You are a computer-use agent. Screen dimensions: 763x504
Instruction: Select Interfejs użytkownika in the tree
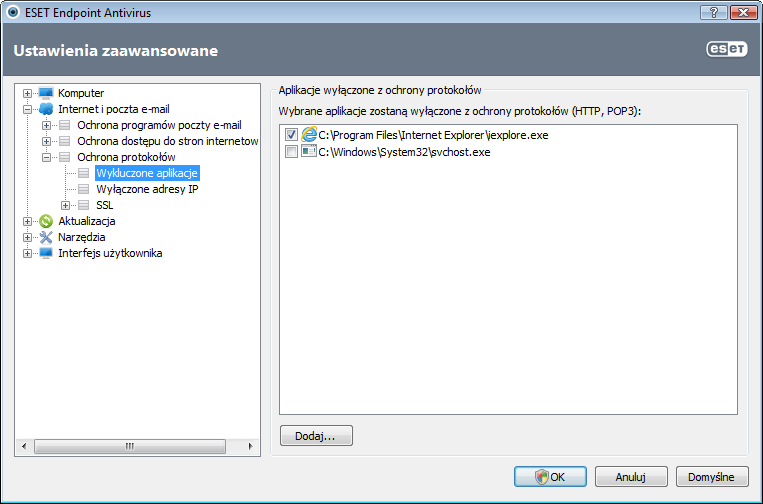[x=110, y=253]
